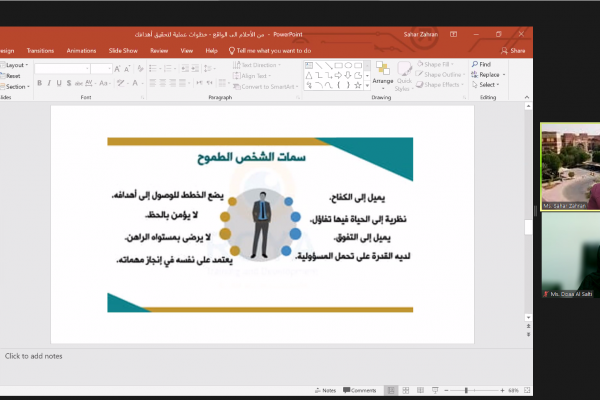Click Reset slide button
Image resolution: width=600 pixels, height=400 pixels.
pyautogui.click(x=12, y=75)
